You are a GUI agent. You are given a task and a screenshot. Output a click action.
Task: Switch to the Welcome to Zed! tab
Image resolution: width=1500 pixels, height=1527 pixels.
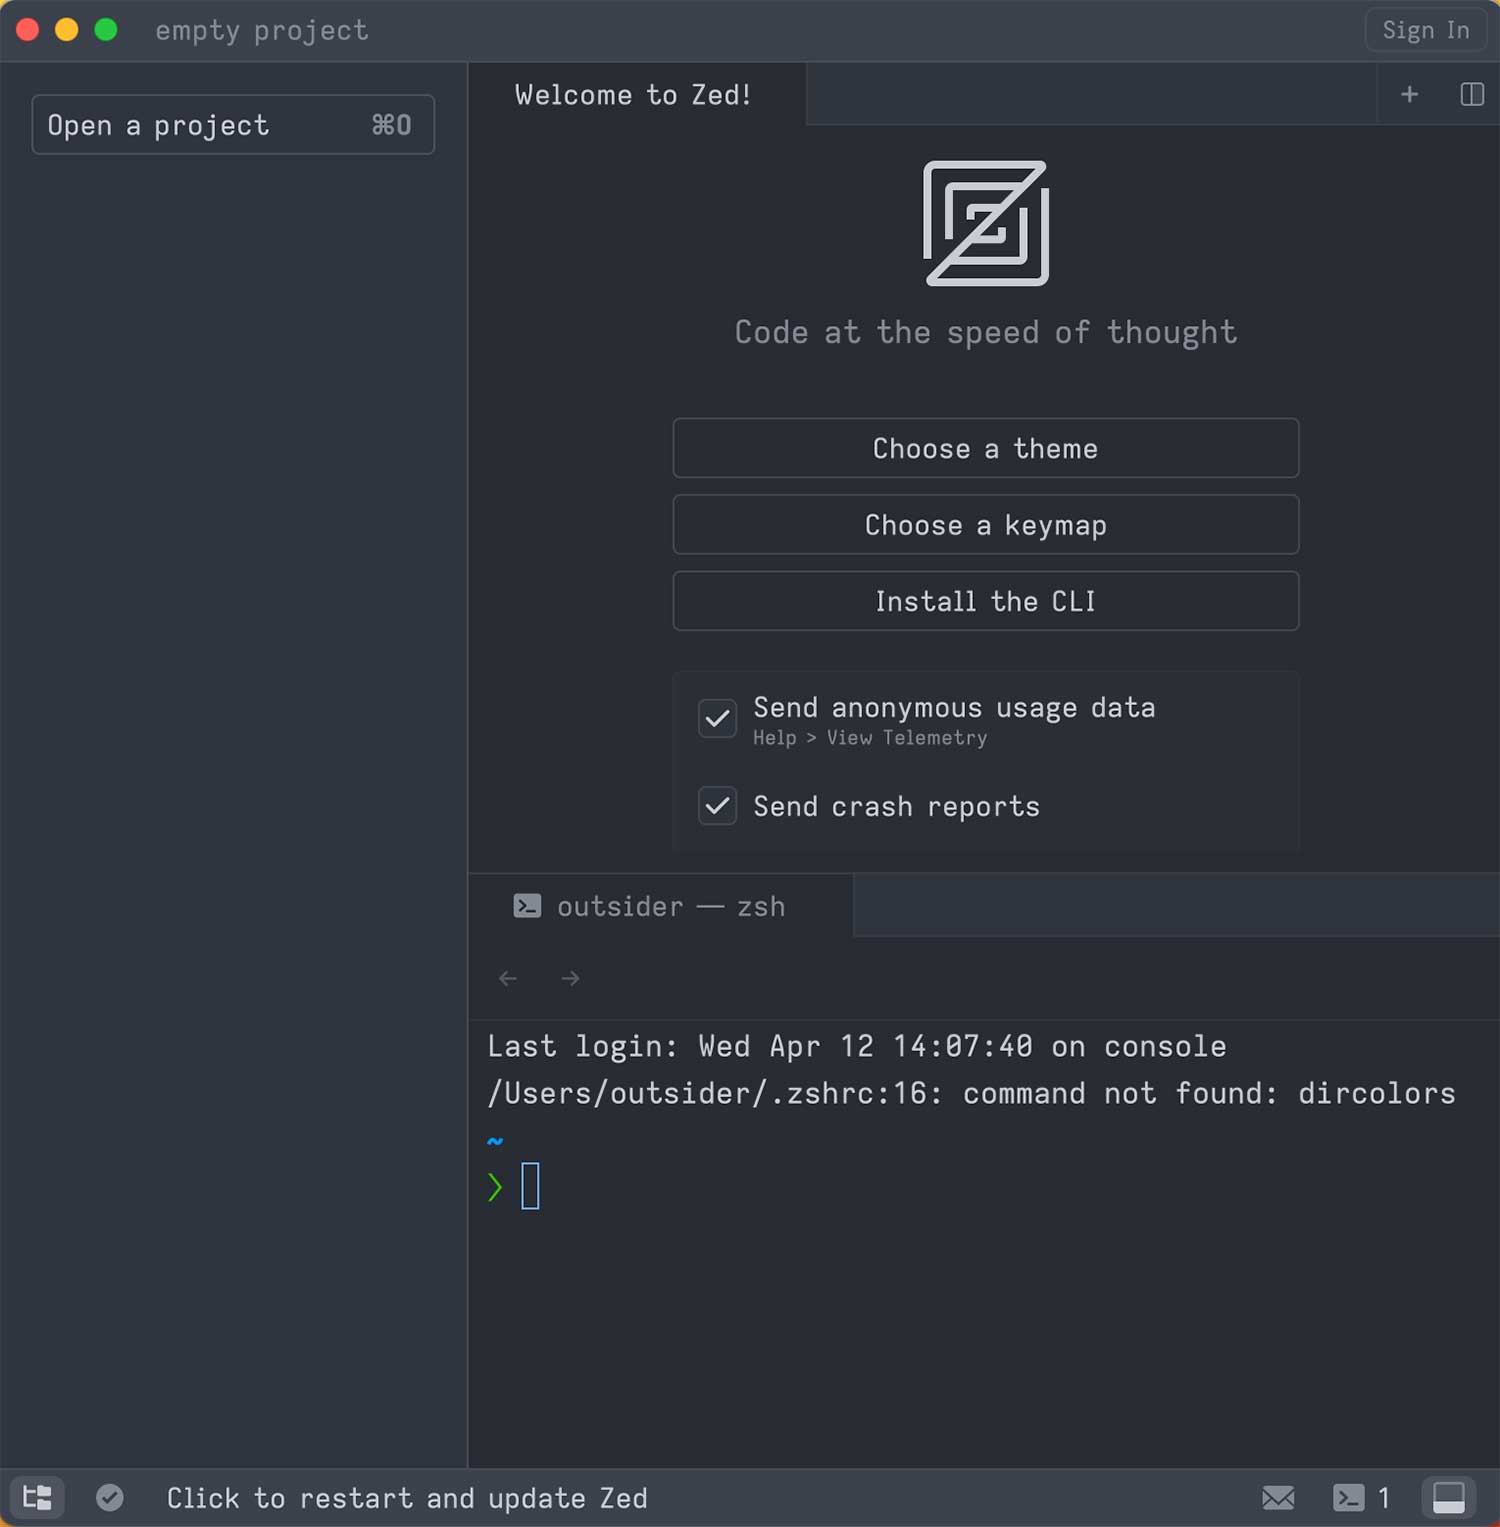click(x=637, y=95)
